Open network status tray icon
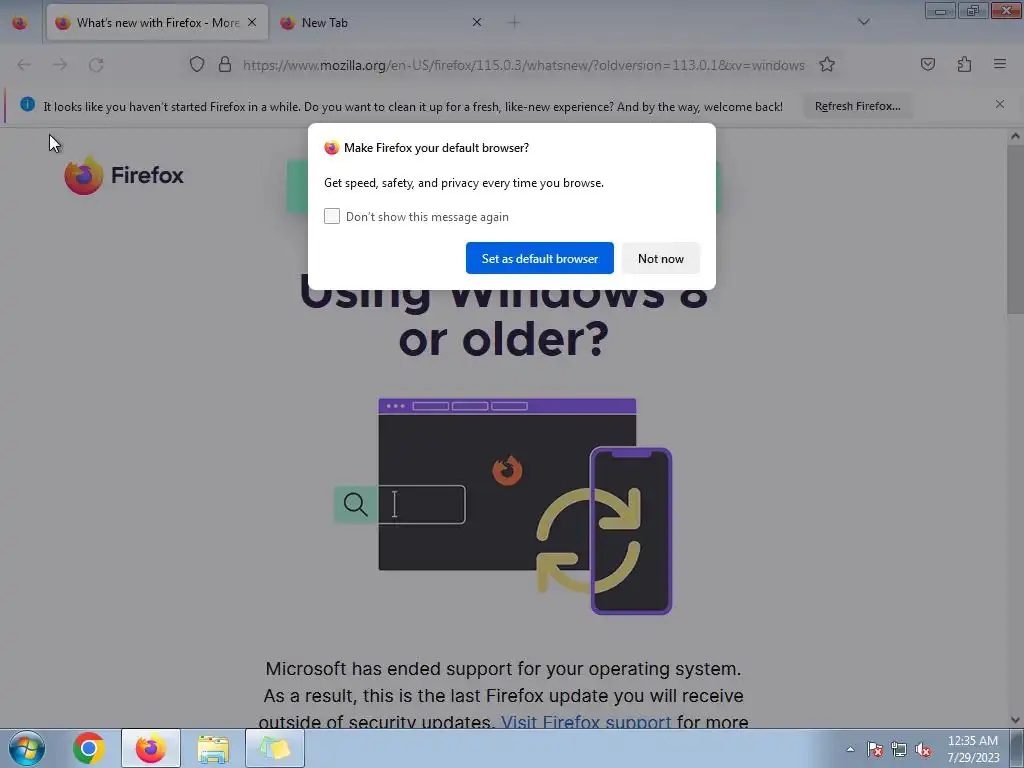1024x768 pixels. (899, 750)
